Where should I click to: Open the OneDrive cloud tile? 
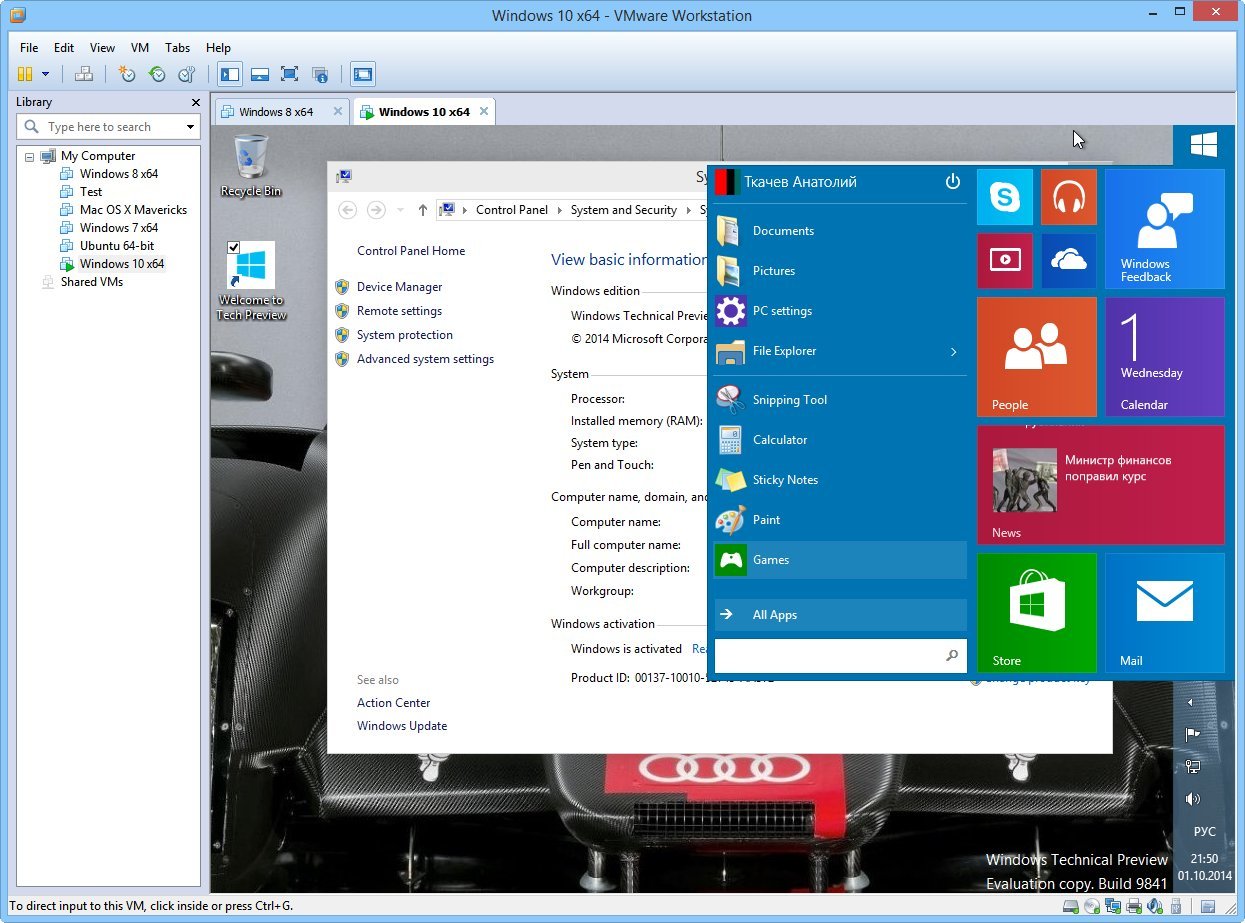tap(1068, 261)
